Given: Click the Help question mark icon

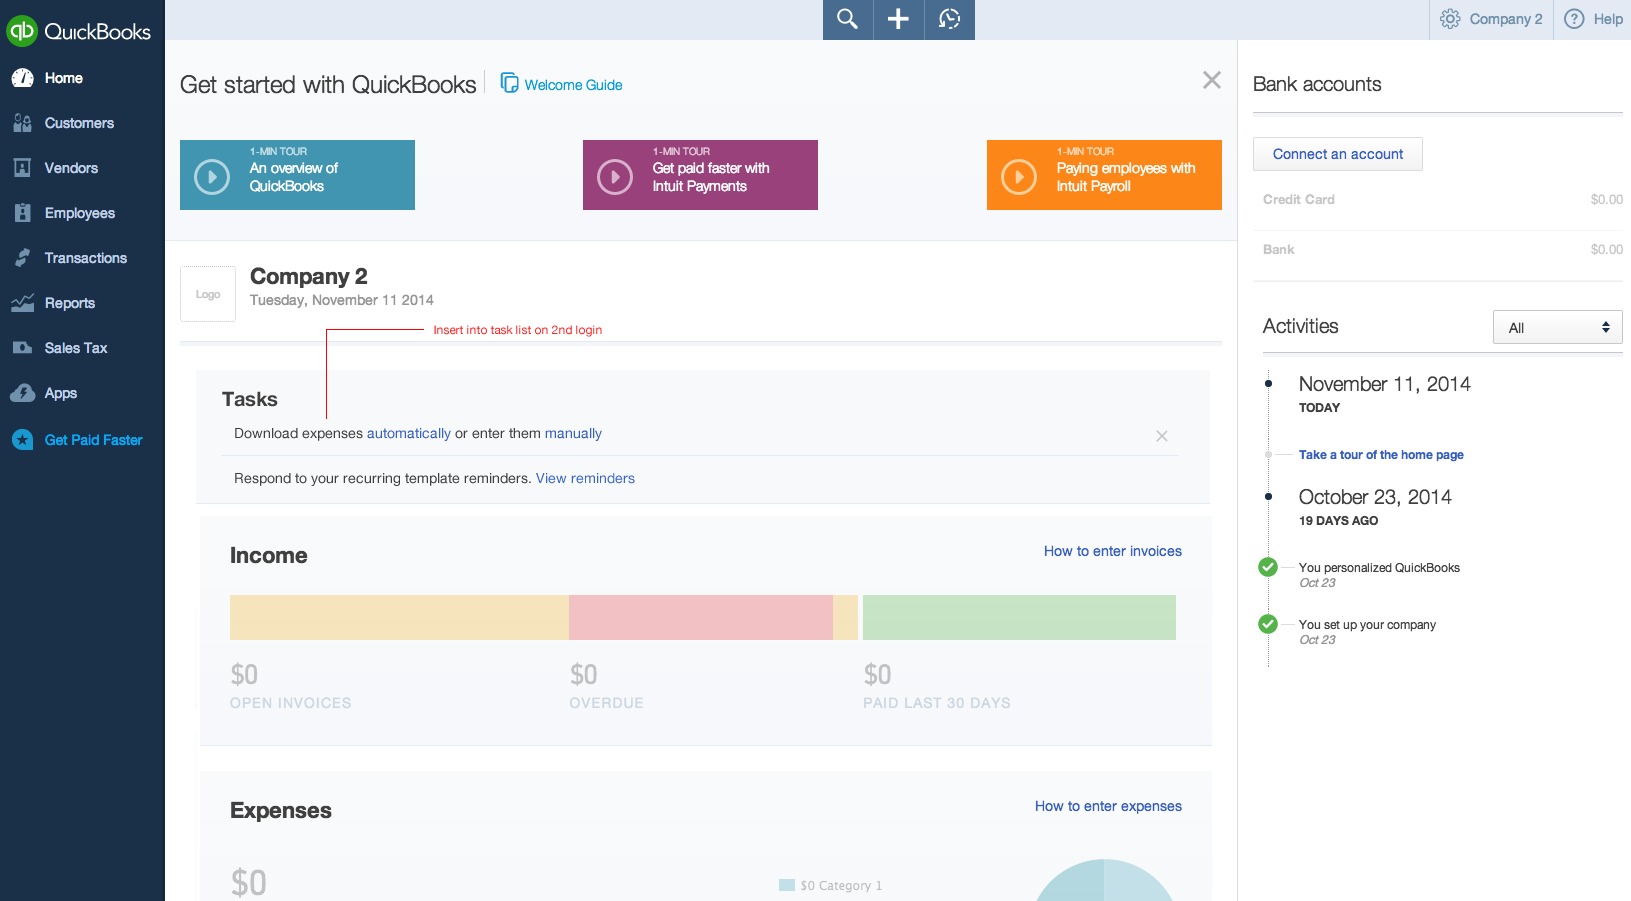Looking at the screenshot, I should [x=1574, y=19].
